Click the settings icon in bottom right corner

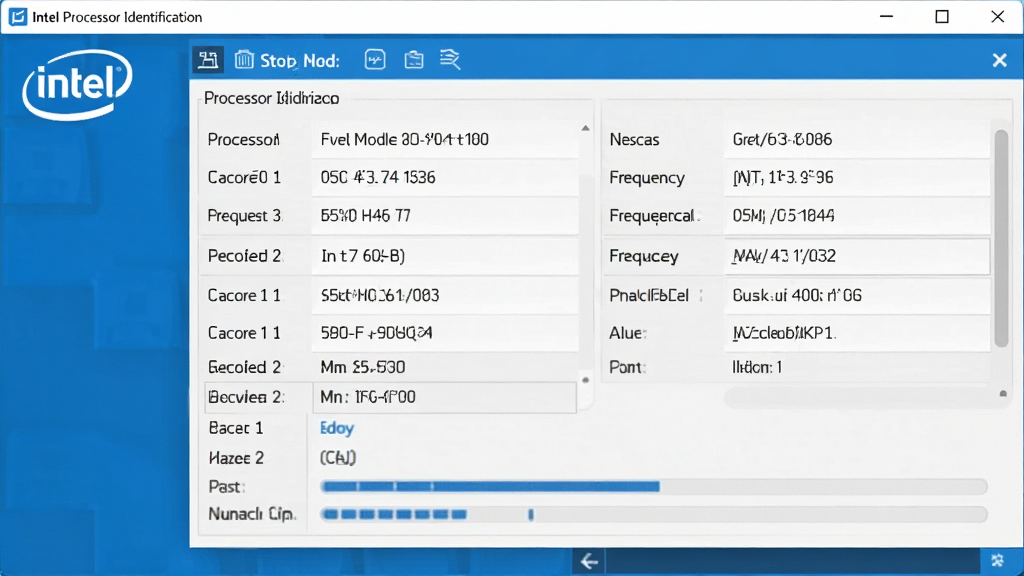click(997, 560)
